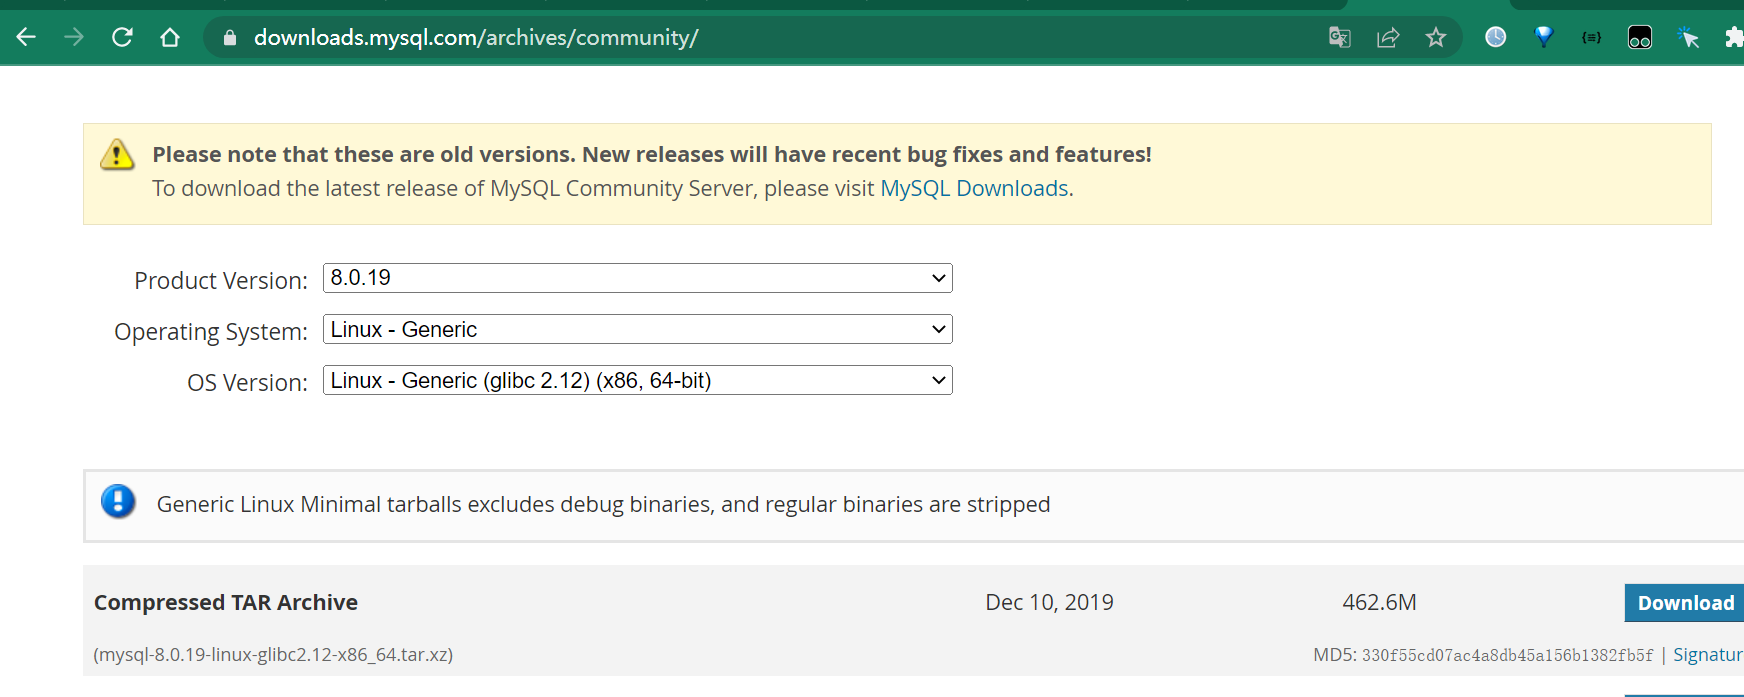Open the clock extension icon
This screenshot has height=697, width=1744.
point(1496,38)
